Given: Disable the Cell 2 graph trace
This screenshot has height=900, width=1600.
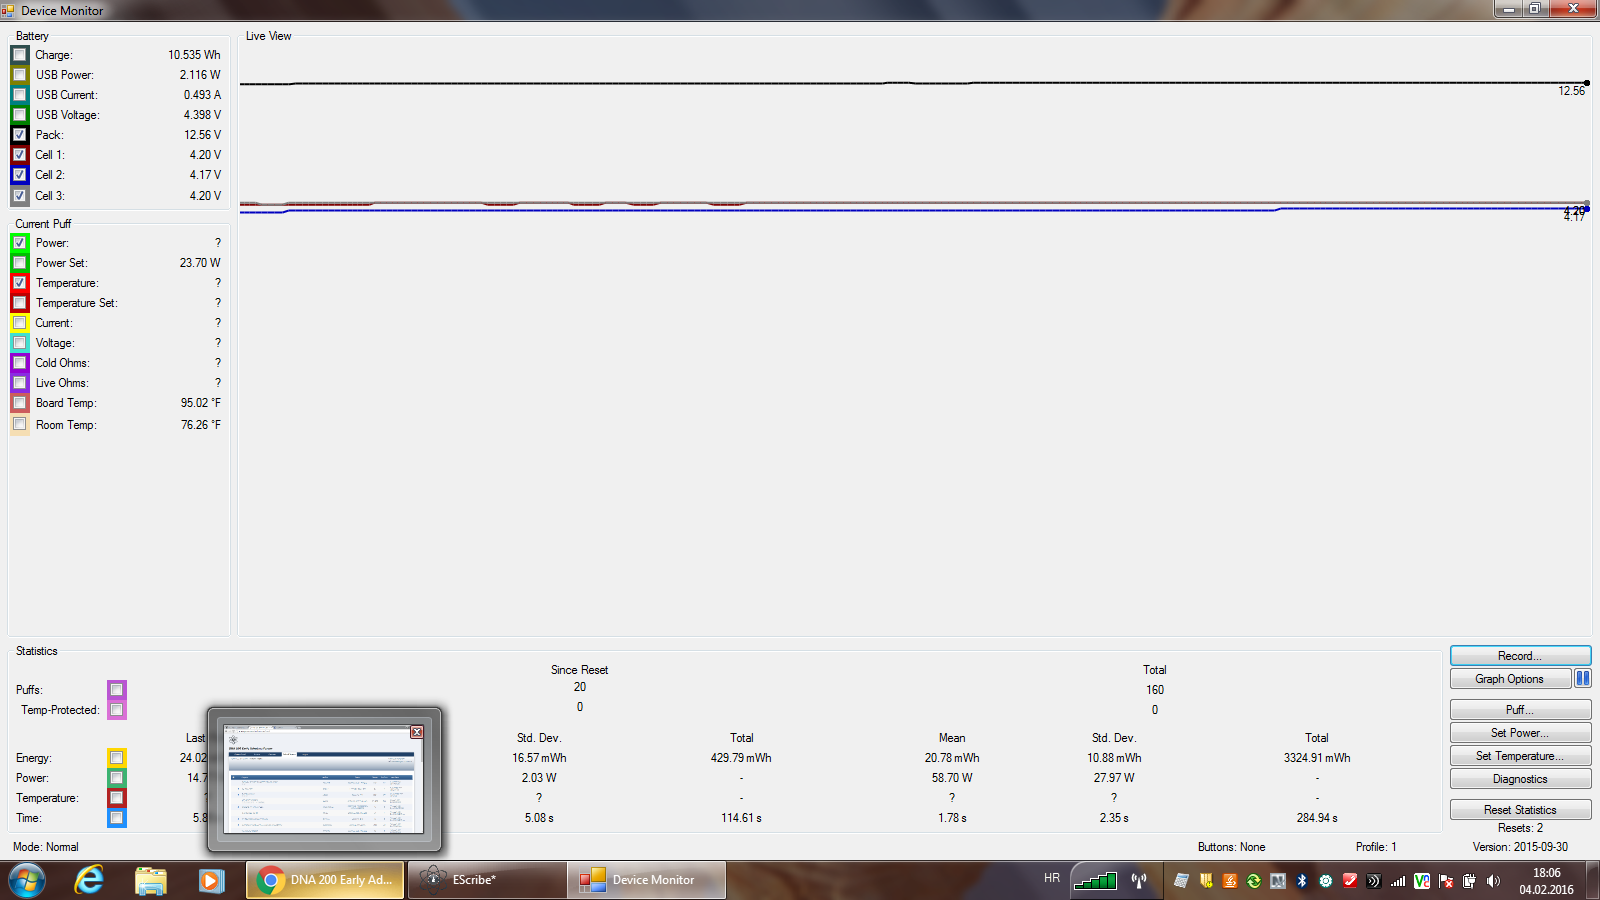Looking at the screenshot, I should [x=20, y=175].
